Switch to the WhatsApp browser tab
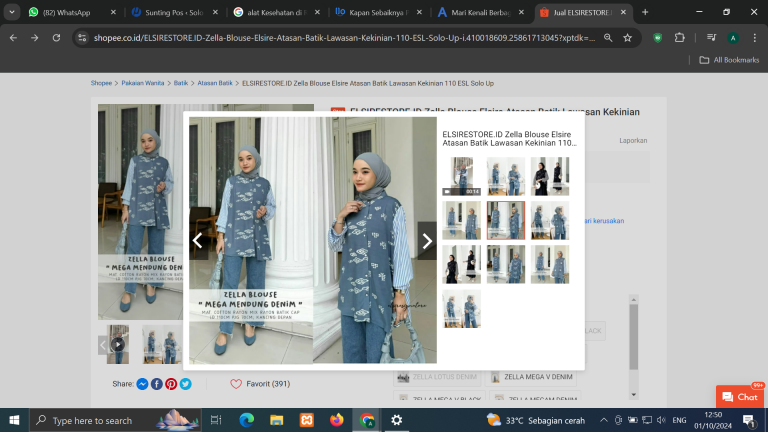Image resolution: width=768 pixels, height=432 pixels. coord(72,13)
